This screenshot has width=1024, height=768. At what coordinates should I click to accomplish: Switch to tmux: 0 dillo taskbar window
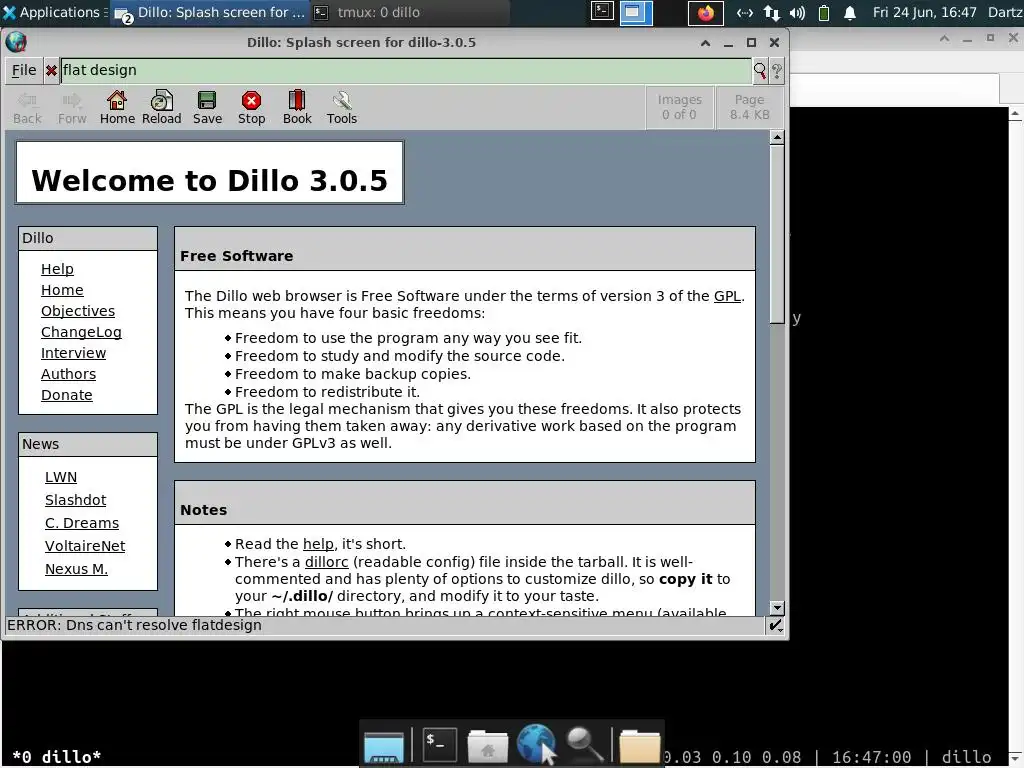point(409,12)
